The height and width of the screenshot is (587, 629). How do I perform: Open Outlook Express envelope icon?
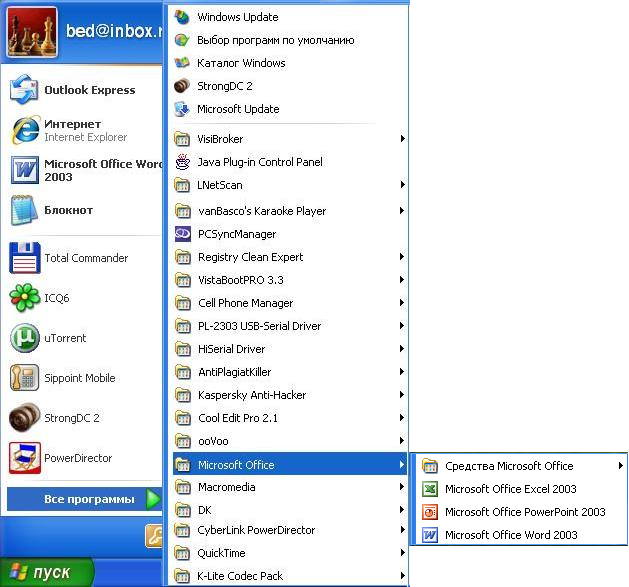point(24,89)
